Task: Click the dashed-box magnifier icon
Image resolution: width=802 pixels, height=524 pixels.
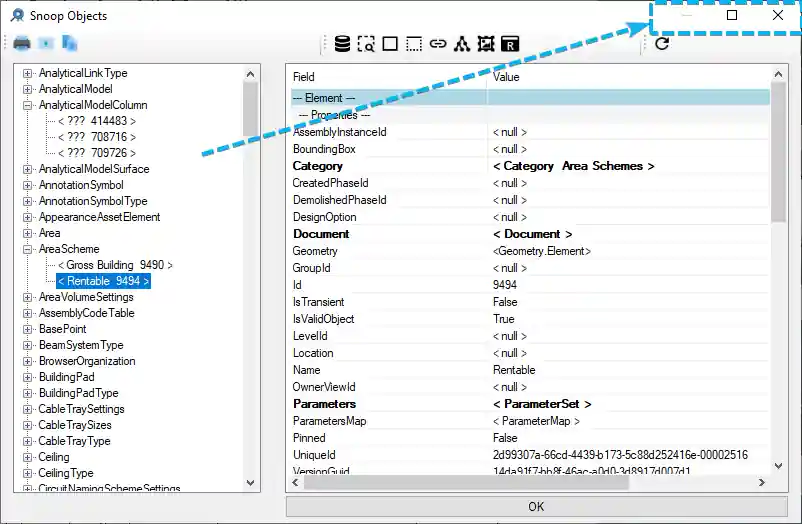Action: tap(366, 44)
